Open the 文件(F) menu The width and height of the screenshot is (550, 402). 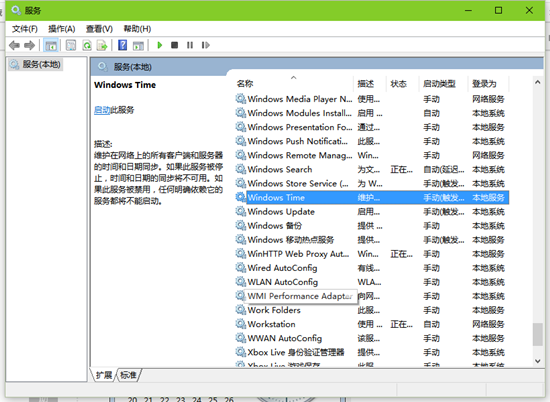coord(25,29)
